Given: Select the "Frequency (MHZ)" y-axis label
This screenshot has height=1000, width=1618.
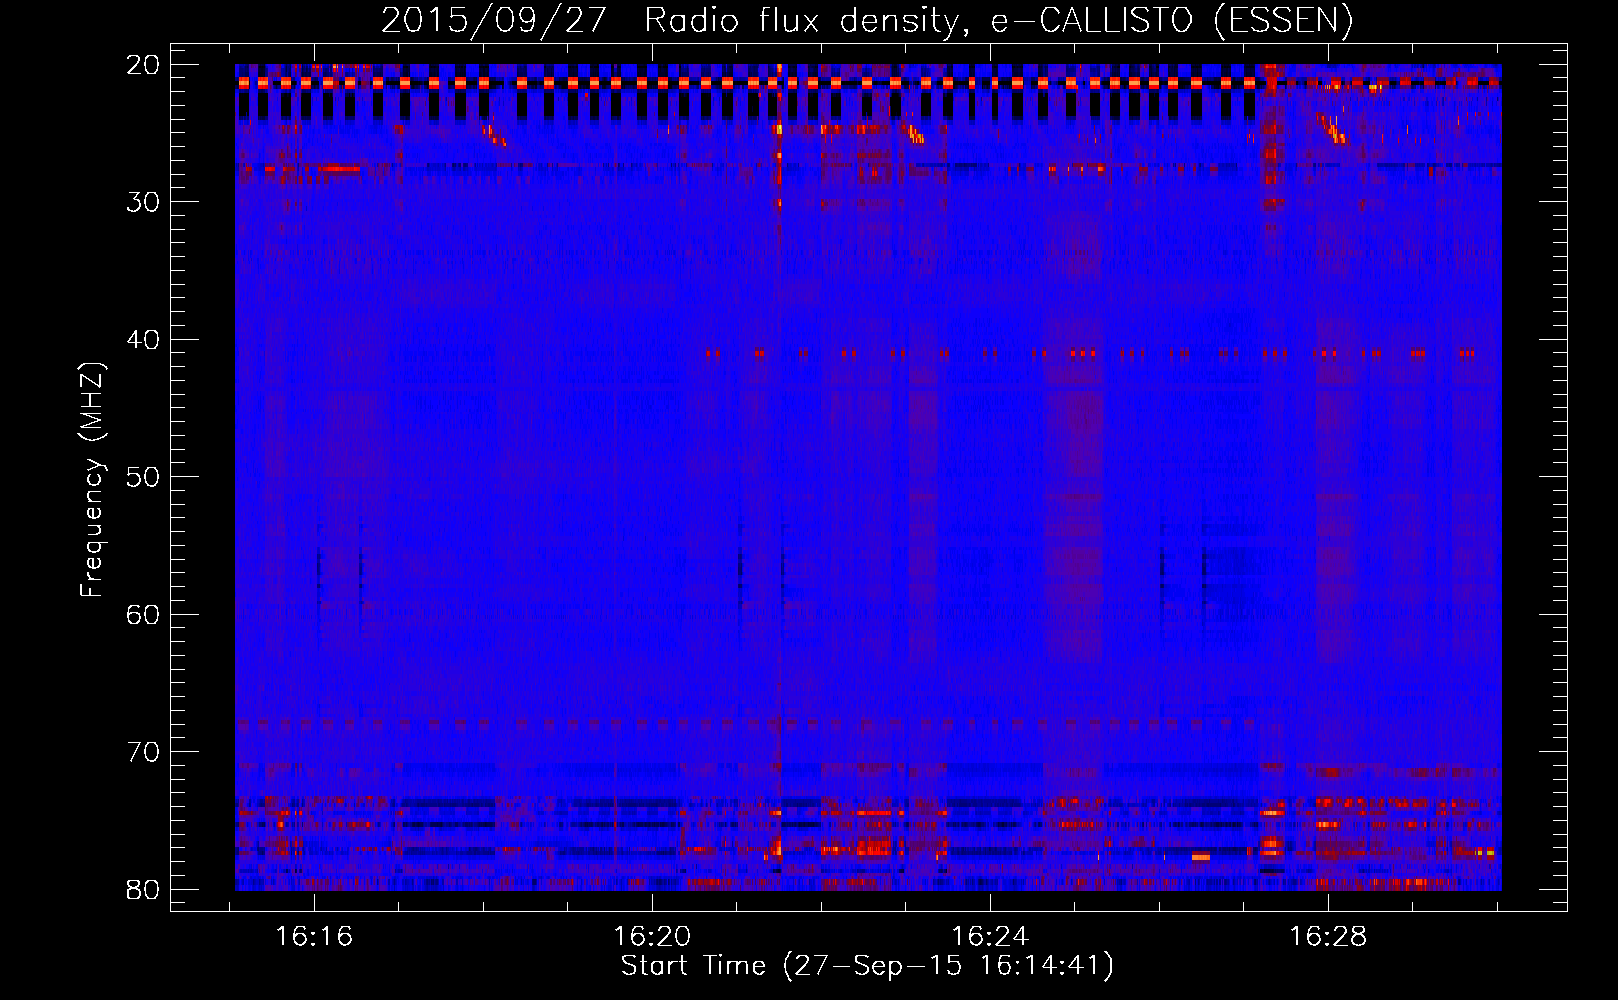Looking at the screenshot, I should coord(92,480).
